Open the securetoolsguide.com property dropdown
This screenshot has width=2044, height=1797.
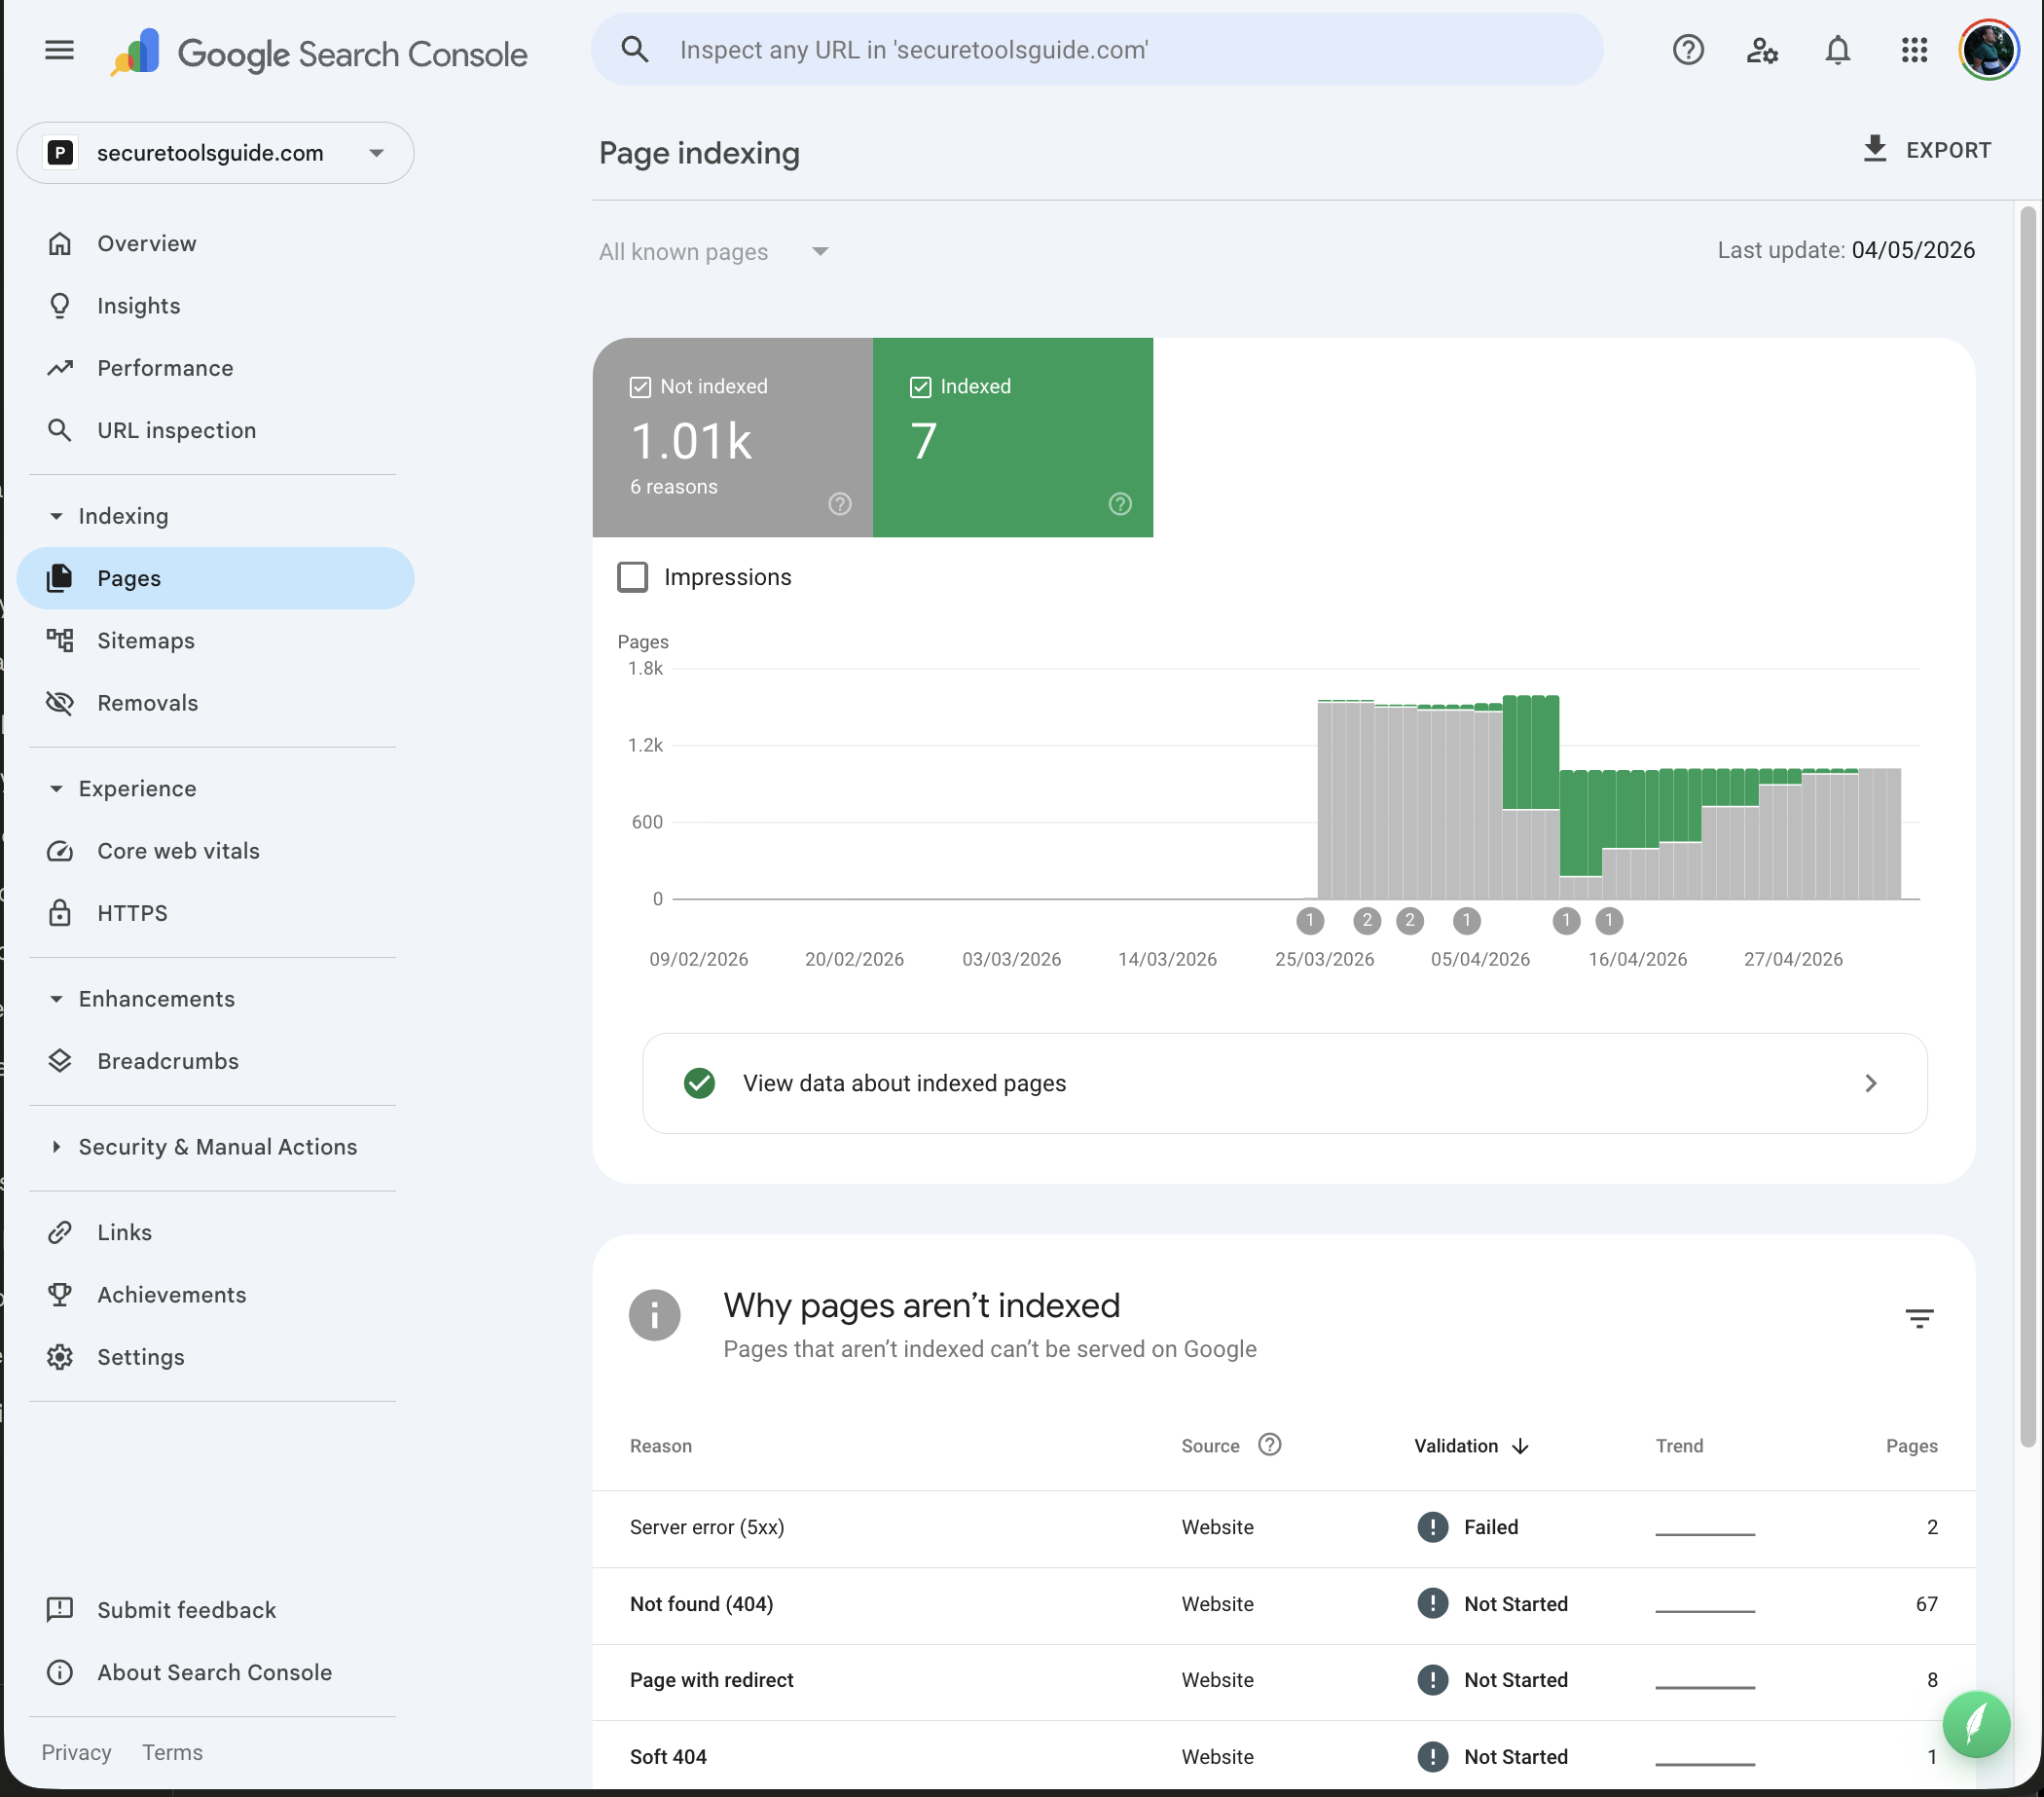tap(215, 153)
